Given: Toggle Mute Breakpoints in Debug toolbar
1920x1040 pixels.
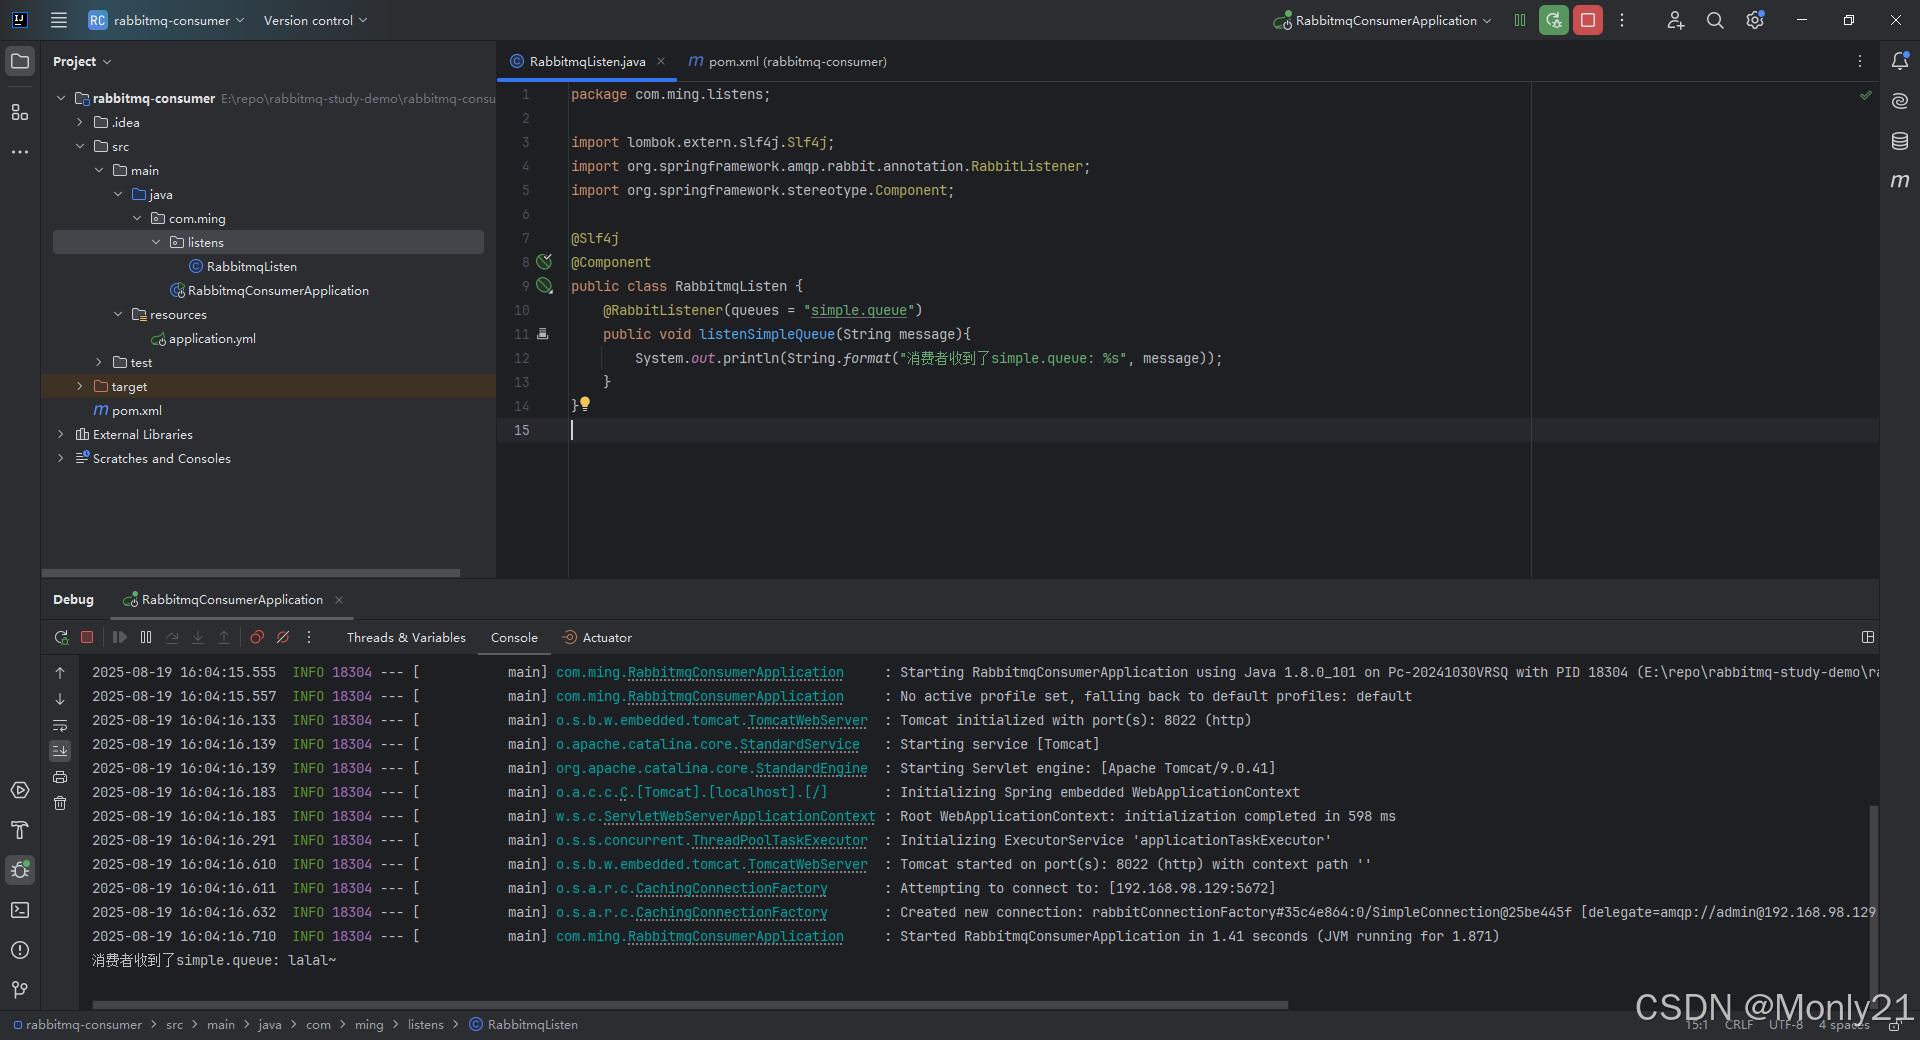Looking at the screenshot, I should pos(283,637).
